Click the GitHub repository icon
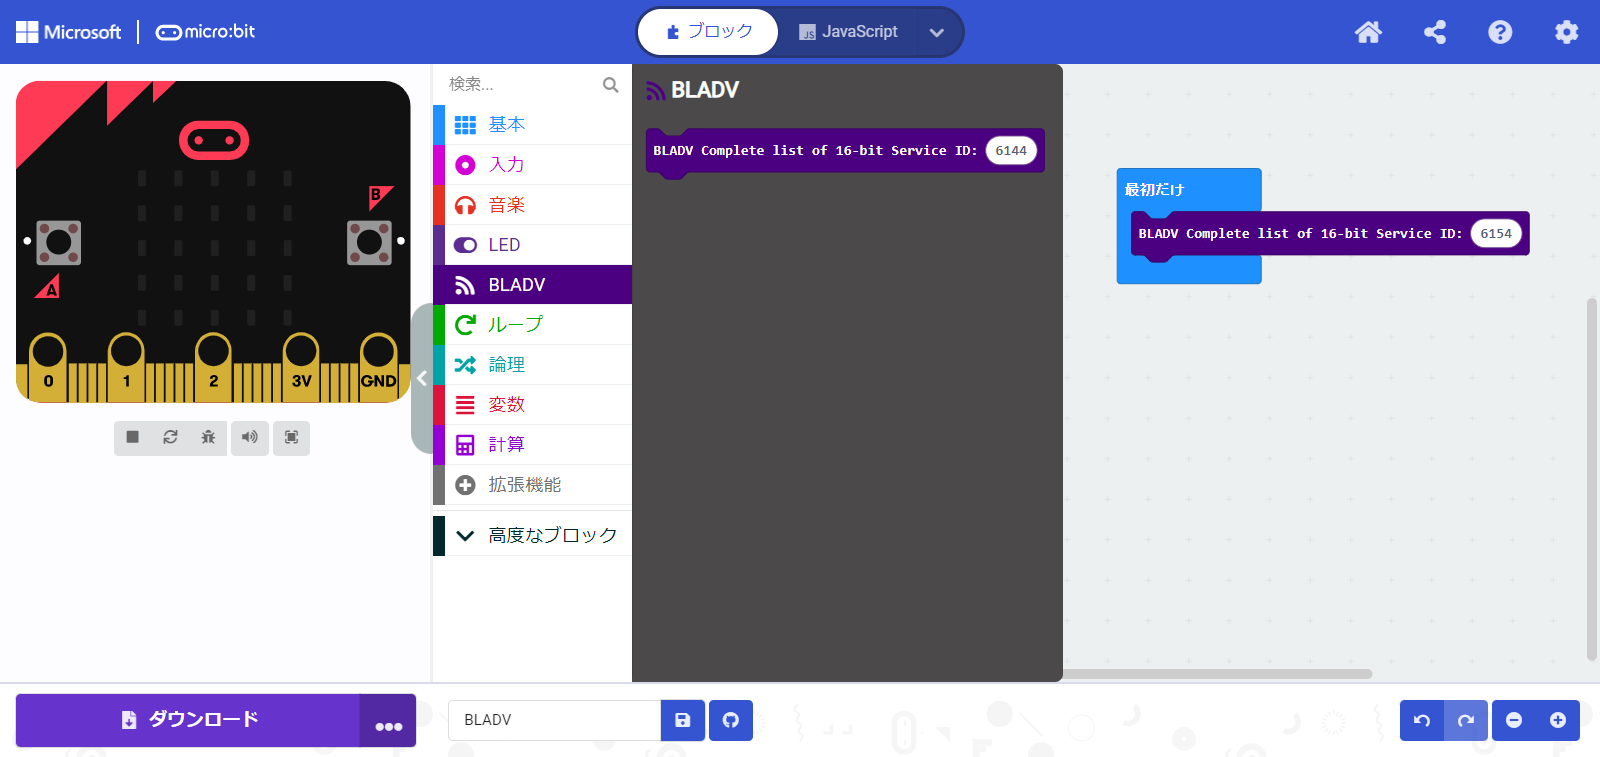 731,720
